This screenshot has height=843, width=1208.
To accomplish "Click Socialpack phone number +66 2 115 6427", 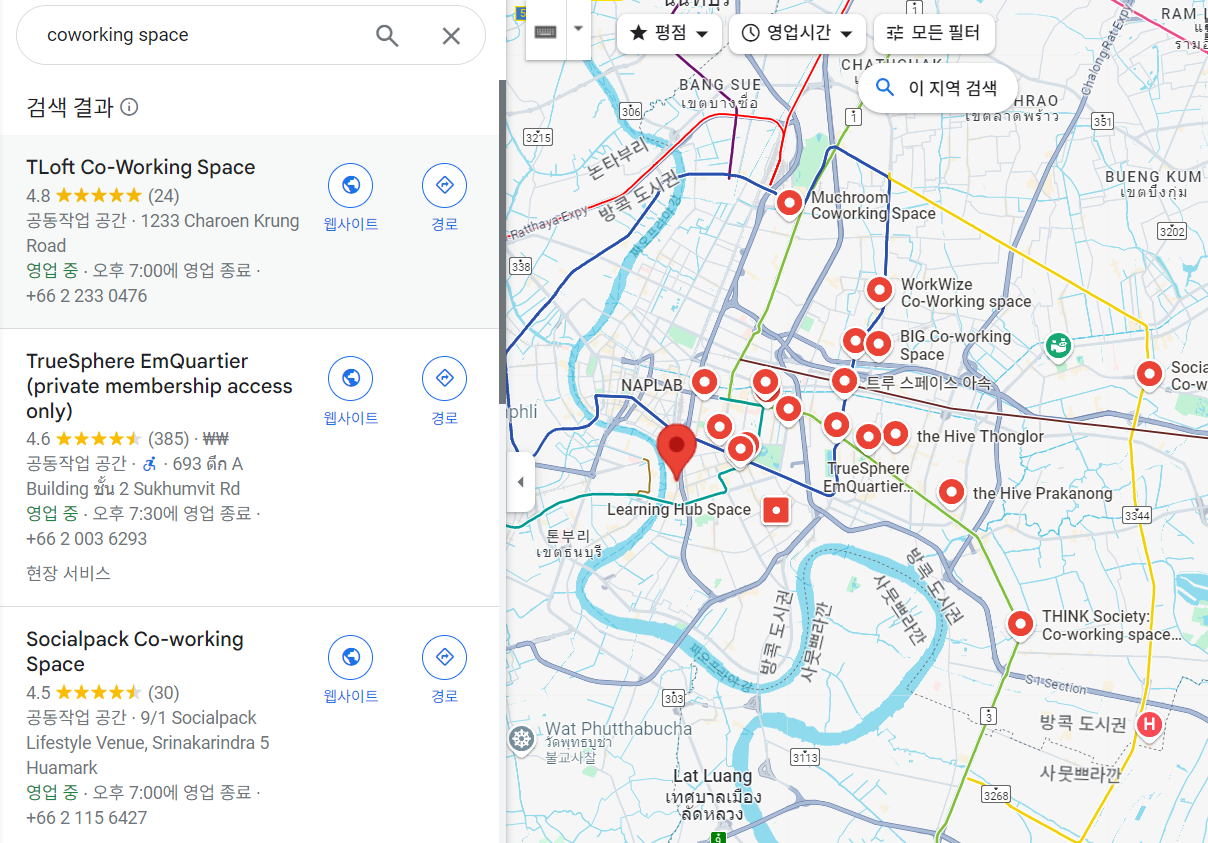I will (x=87, y=818).
